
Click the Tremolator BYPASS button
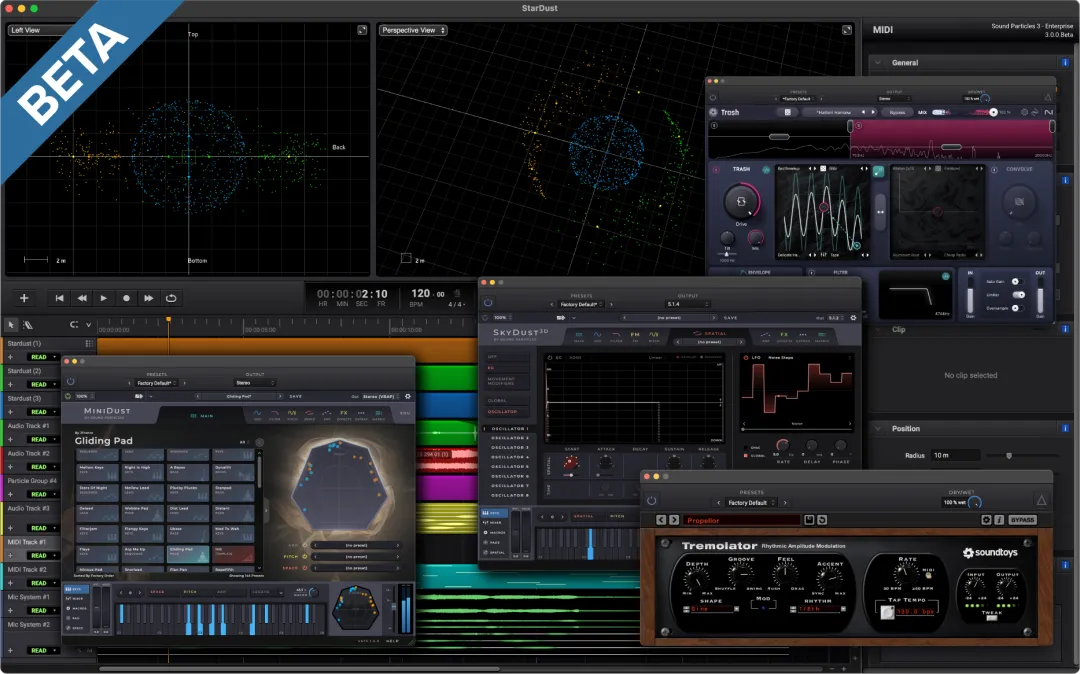click(x=1021, y=520)
